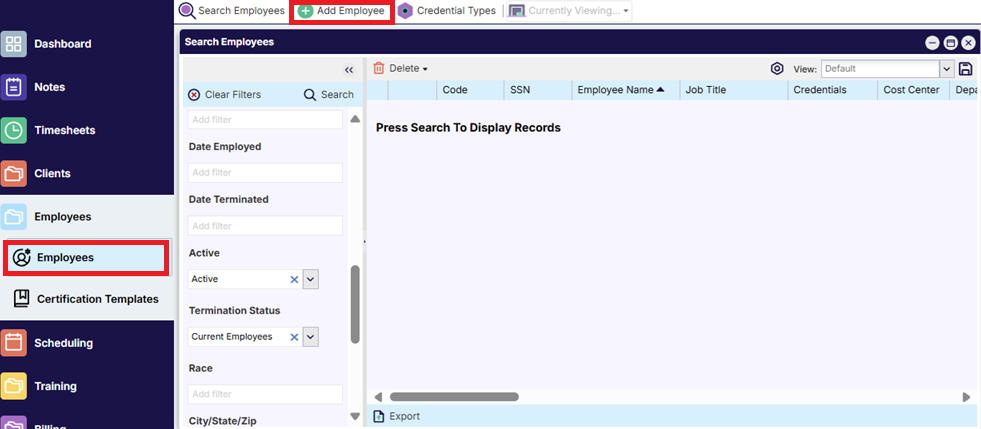Click filter panel scroll down arrow
The width and height of the screenshot is (981, 429).
pyautogui.click(x=355, y=416)
